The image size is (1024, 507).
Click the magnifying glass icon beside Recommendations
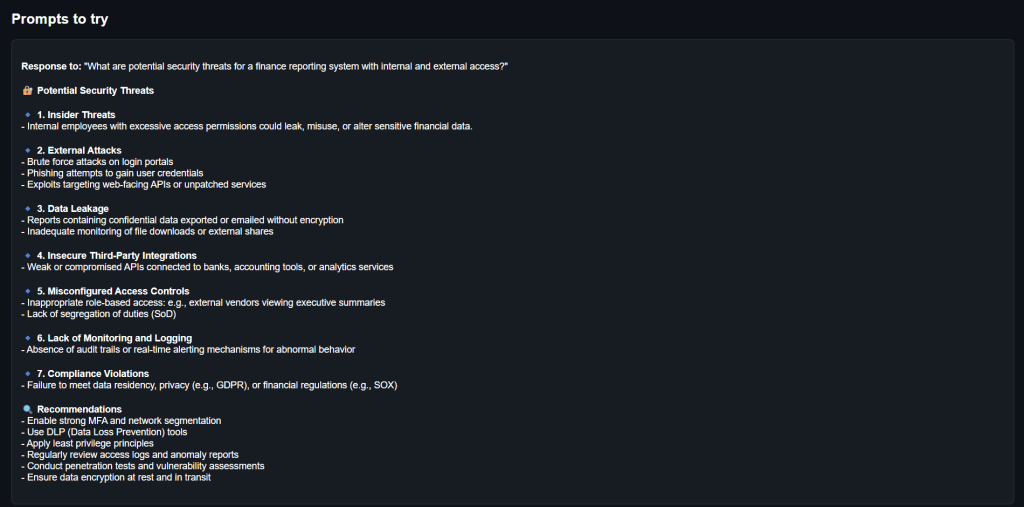(x=27, y=409)
